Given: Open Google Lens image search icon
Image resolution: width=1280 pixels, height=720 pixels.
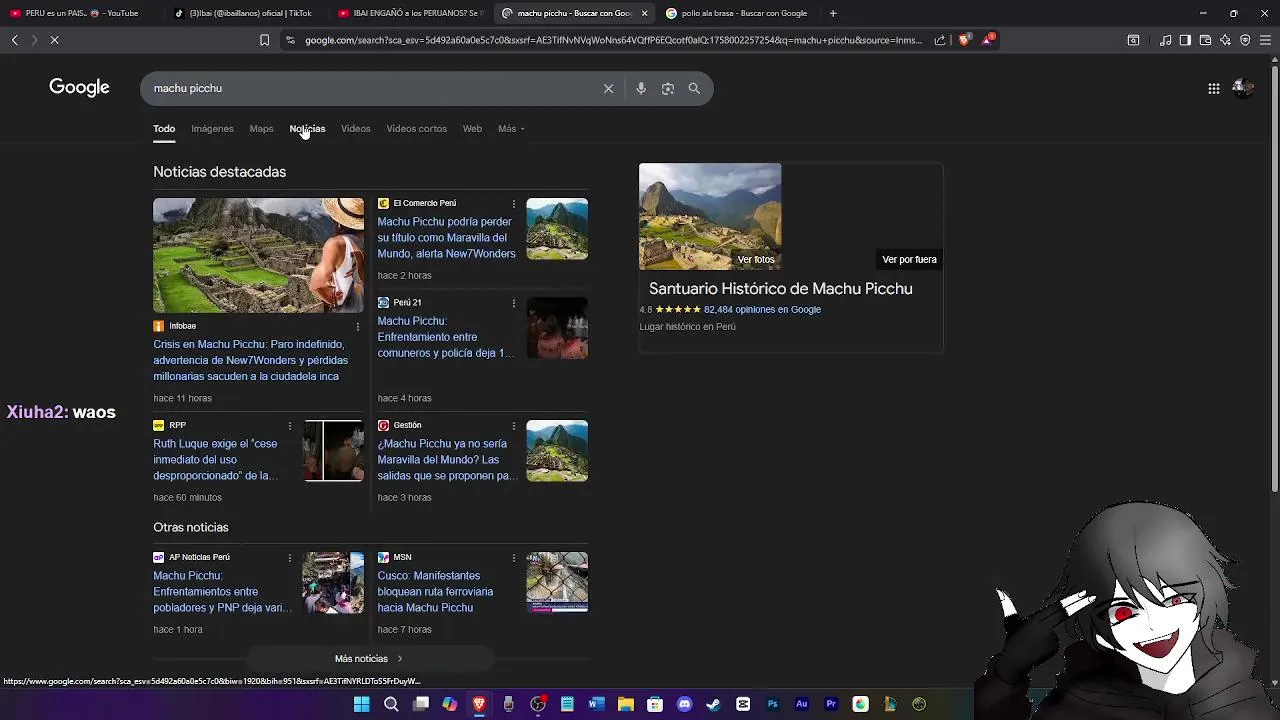Looking at the screenshot, I should [x=668, y=88].
